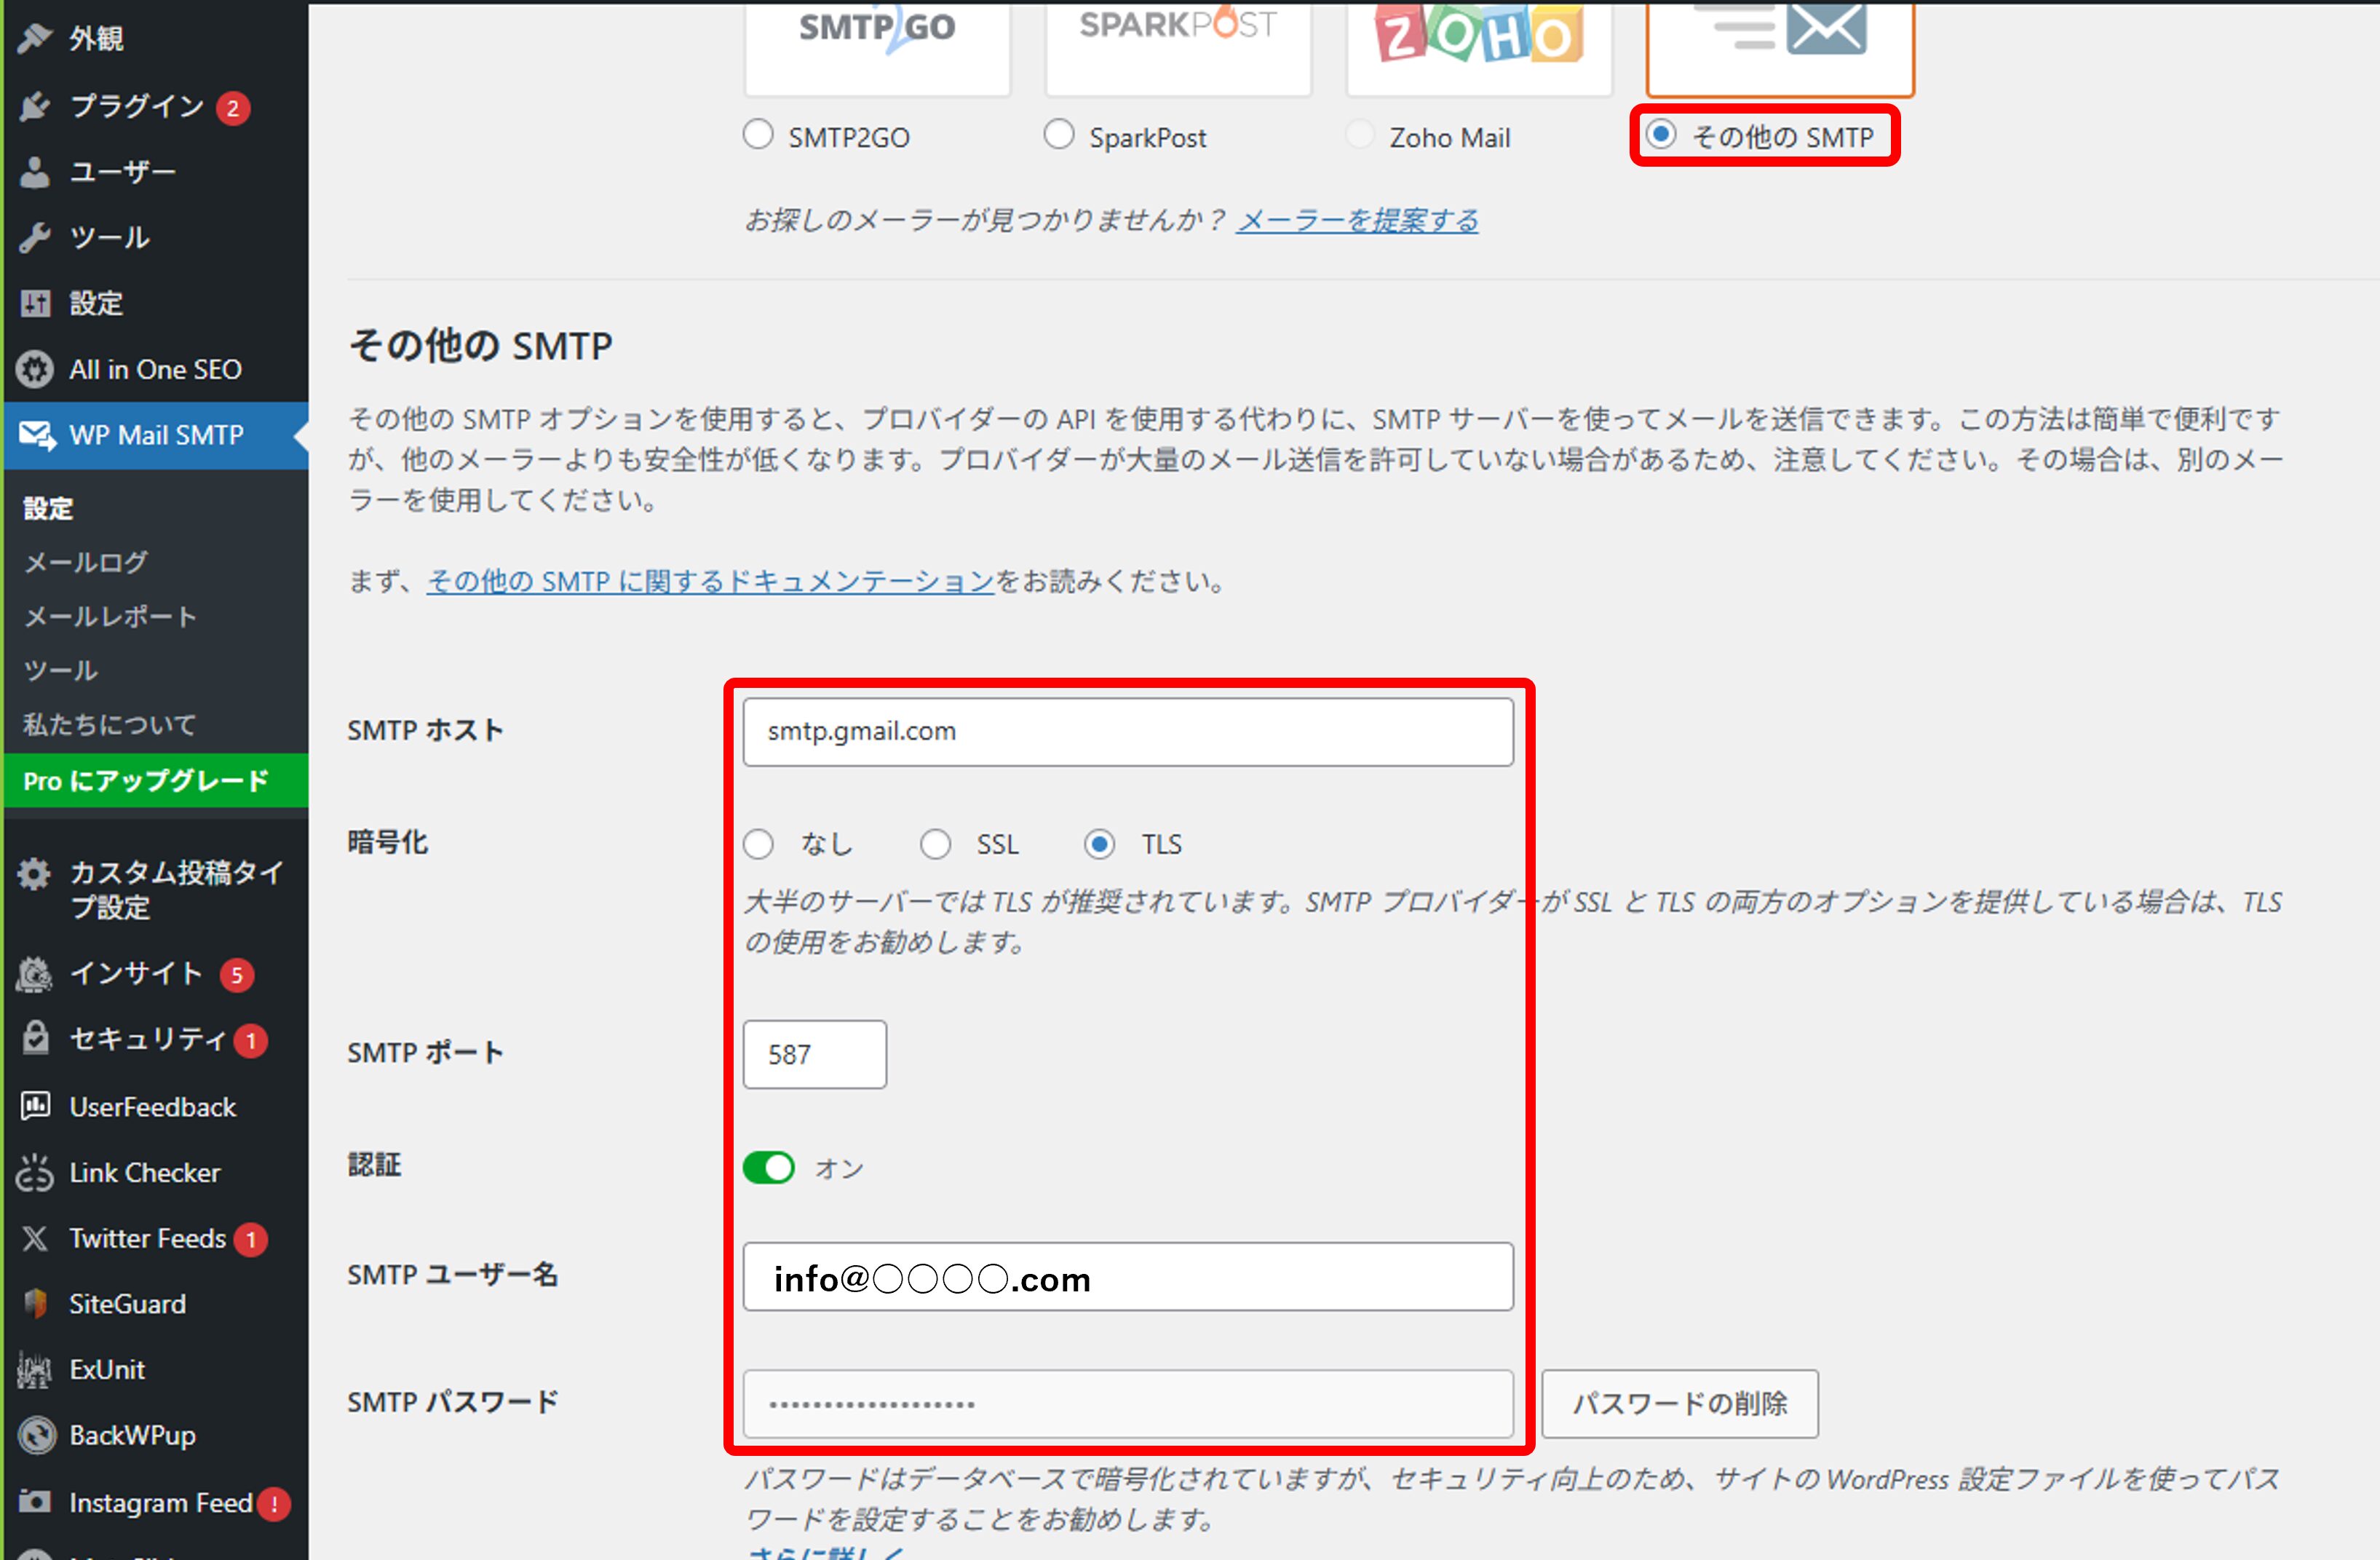Click into the SMTP ホスト input field

point(1127,731)
